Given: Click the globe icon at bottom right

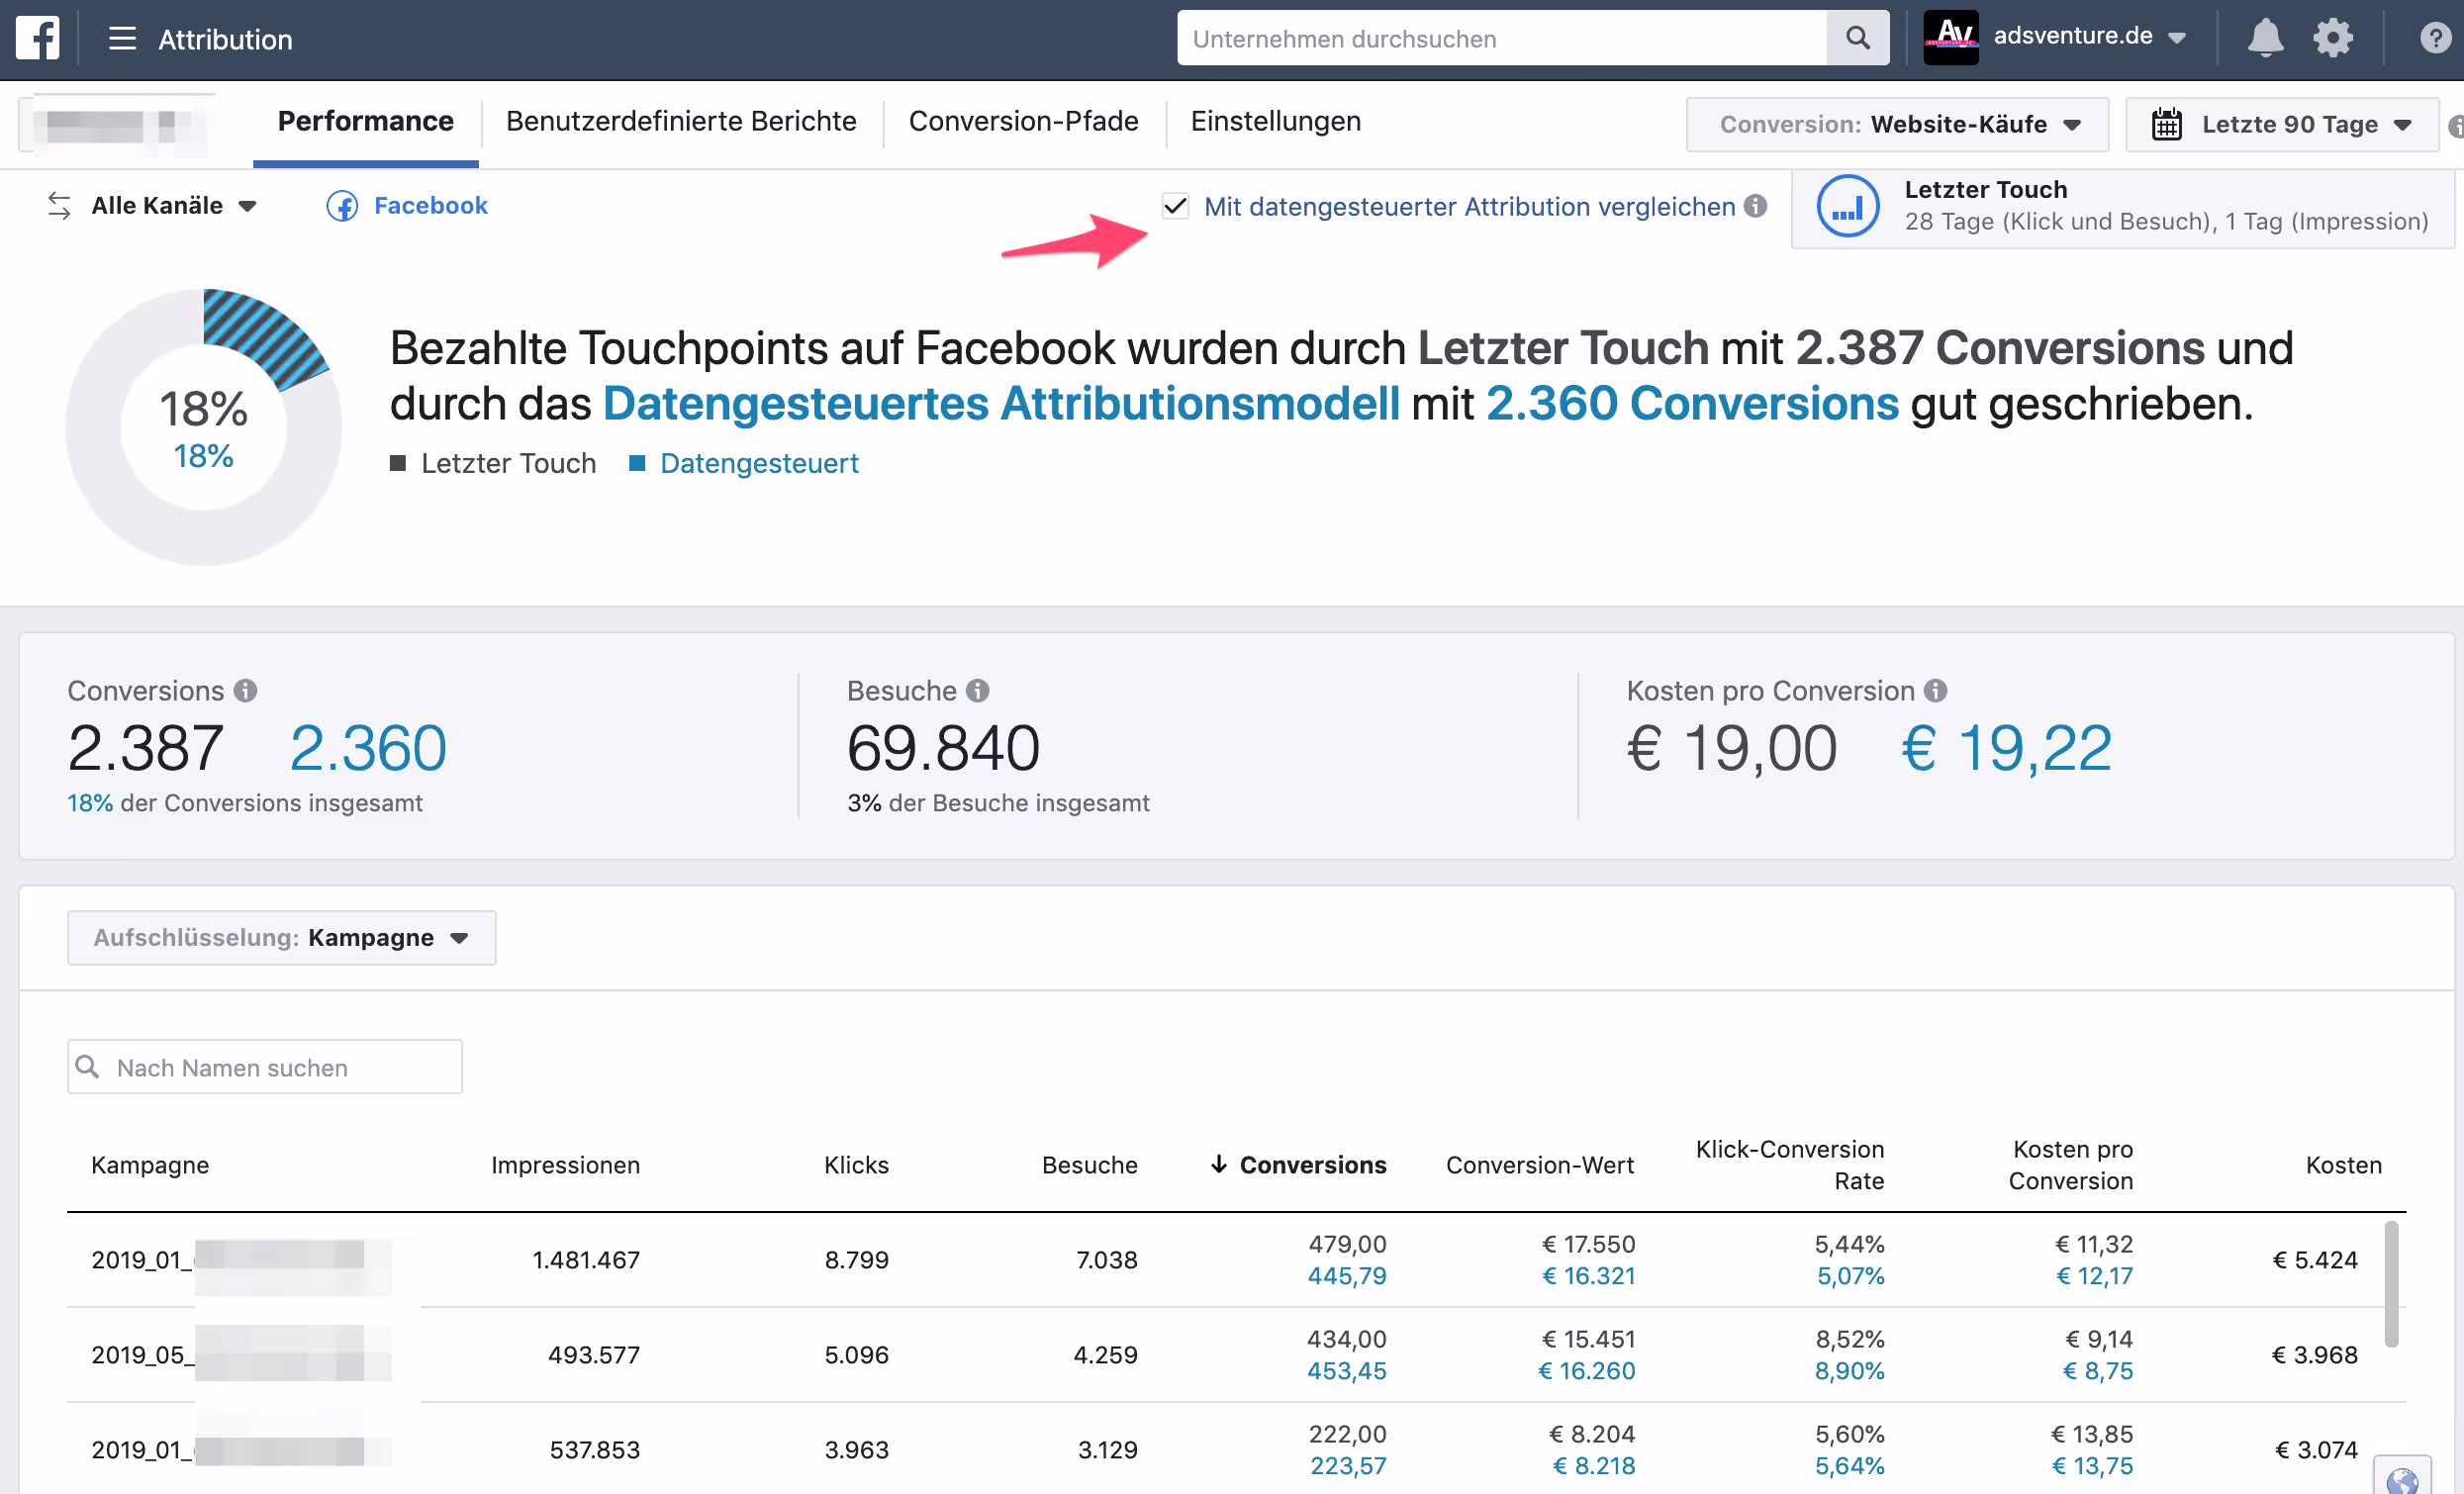Looking at the screenshot, I should pos(2401,1479).
